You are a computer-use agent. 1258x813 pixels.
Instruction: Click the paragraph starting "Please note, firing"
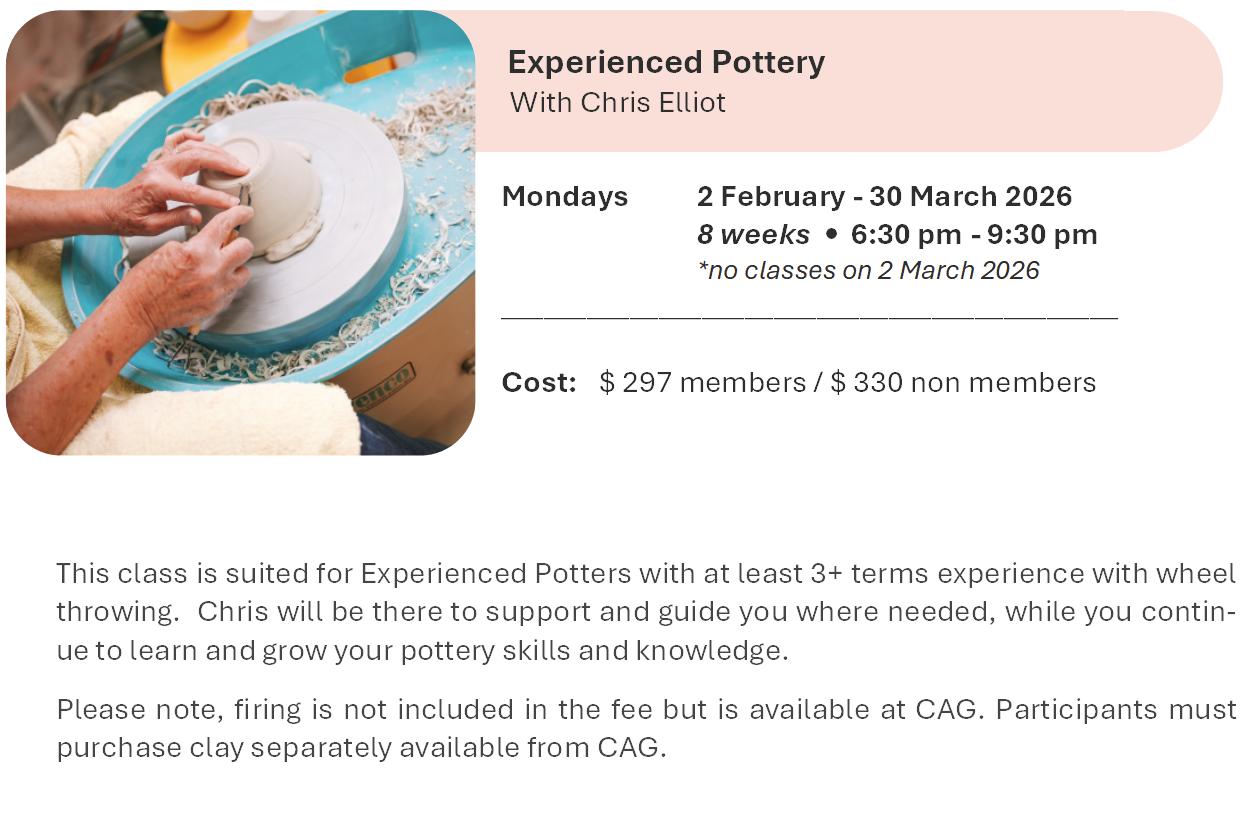[645, 728]
